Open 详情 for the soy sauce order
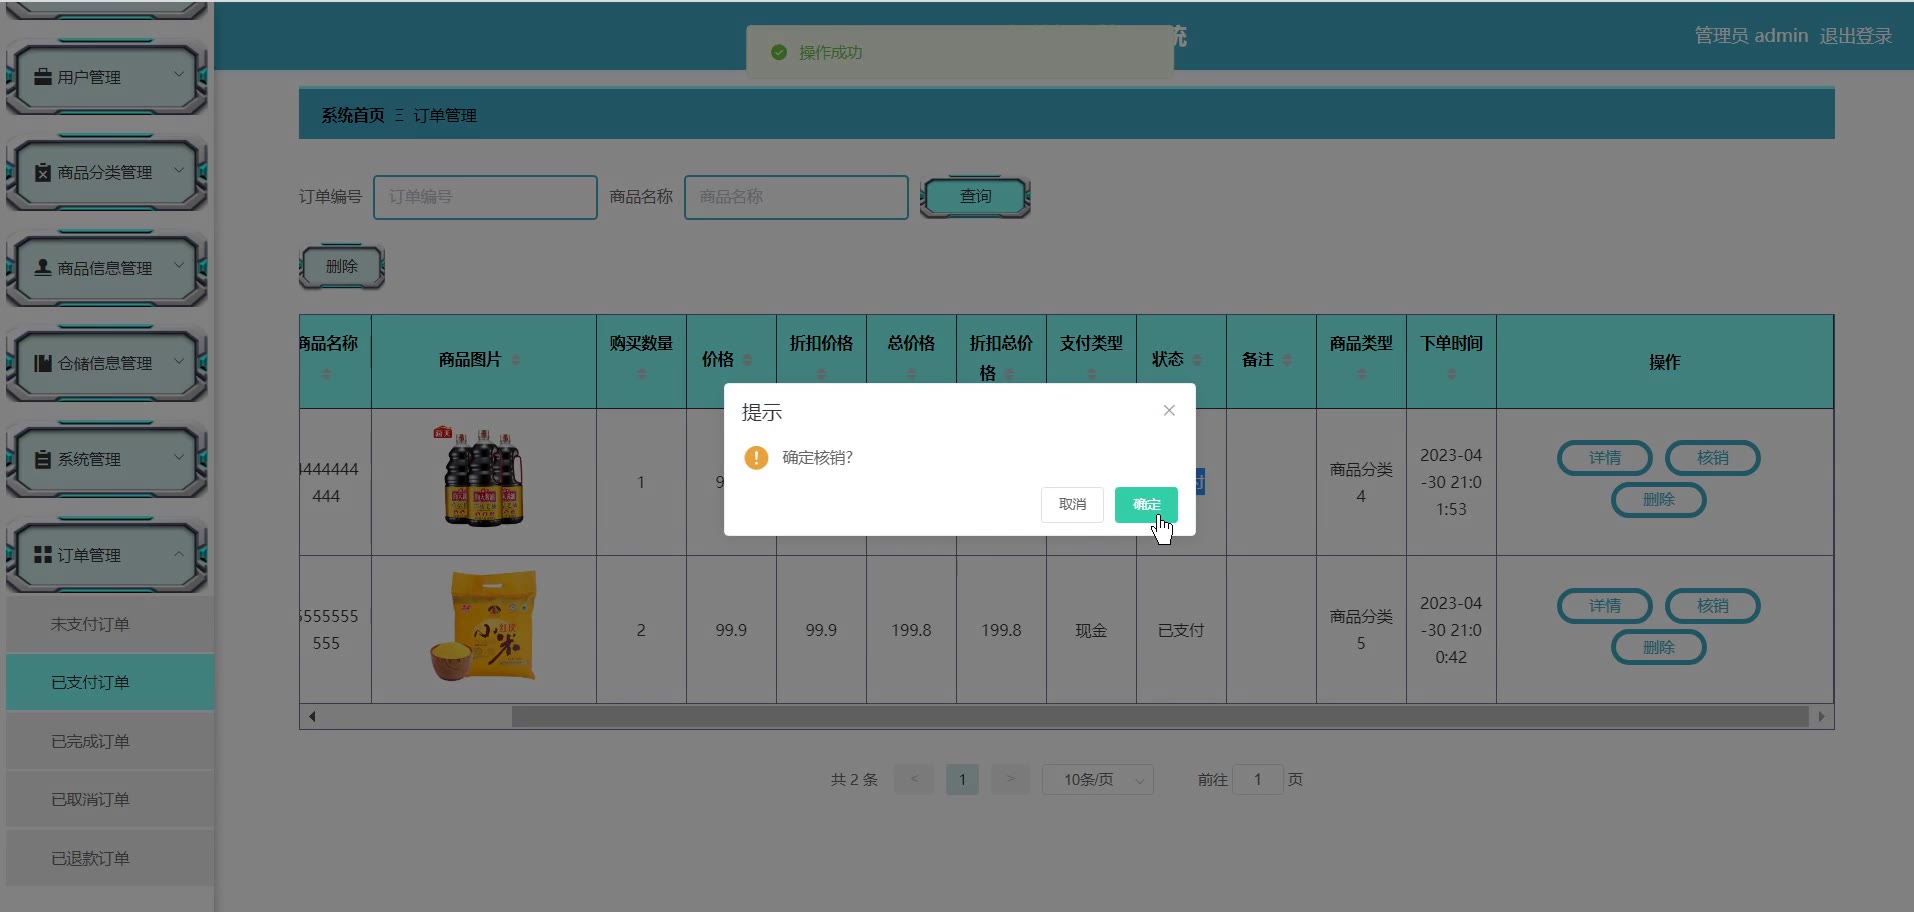 [1605, 458]
